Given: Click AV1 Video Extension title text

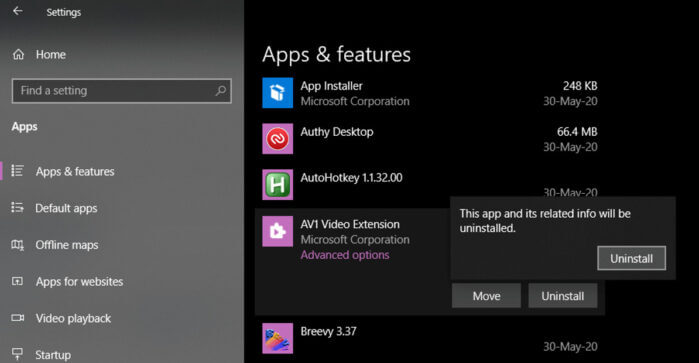Looking at the screenshot, I should (350, 224).
